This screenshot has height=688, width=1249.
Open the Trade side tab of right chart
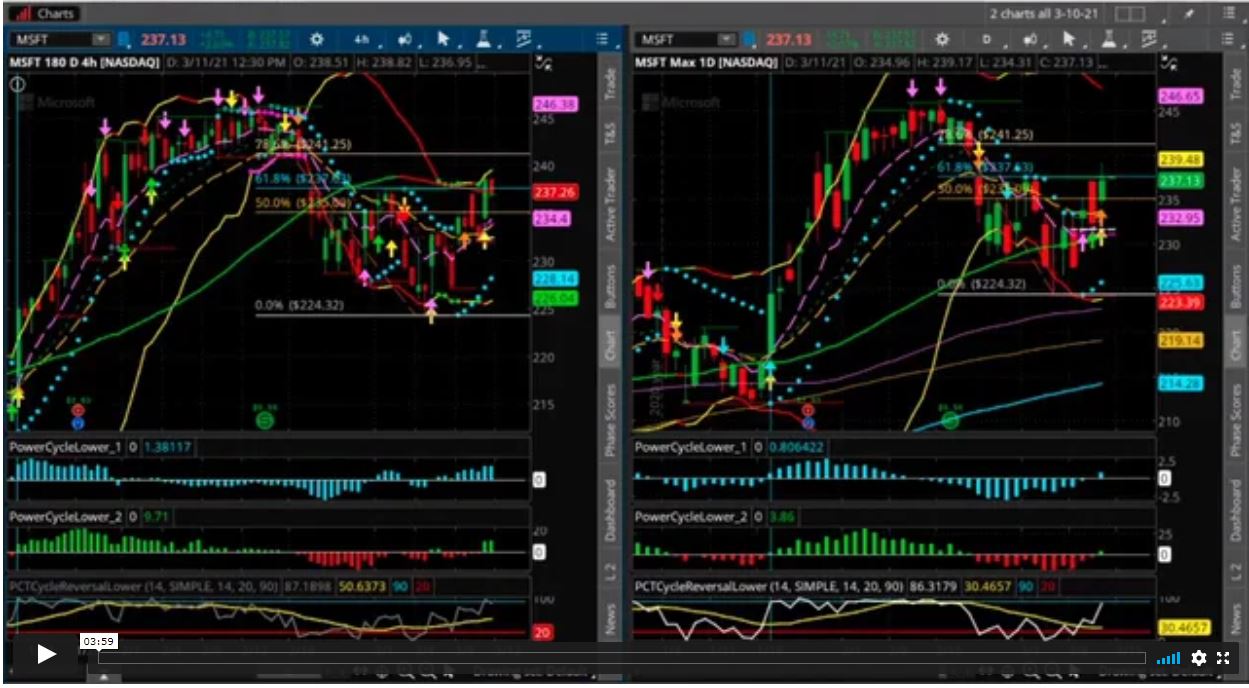1235,84
